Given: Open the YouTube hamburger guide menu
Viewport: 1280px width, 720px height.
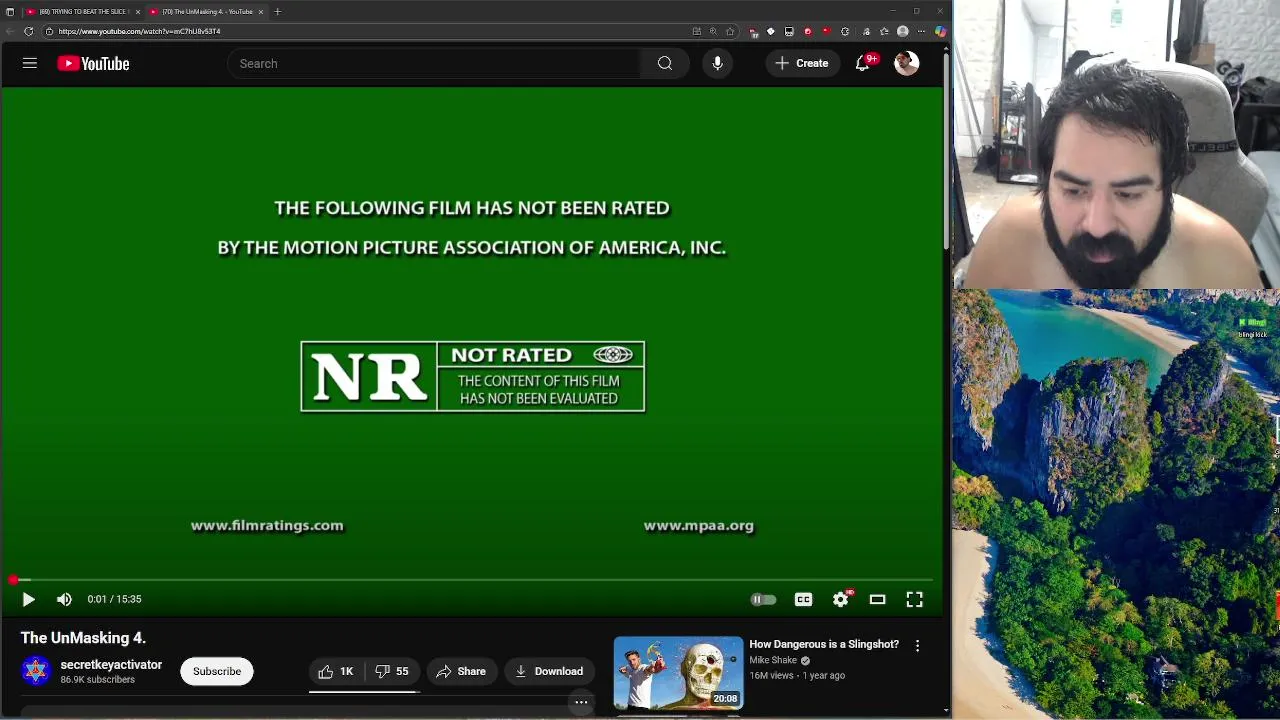Looking at the screenshot, I should click(x=30, y=63).
